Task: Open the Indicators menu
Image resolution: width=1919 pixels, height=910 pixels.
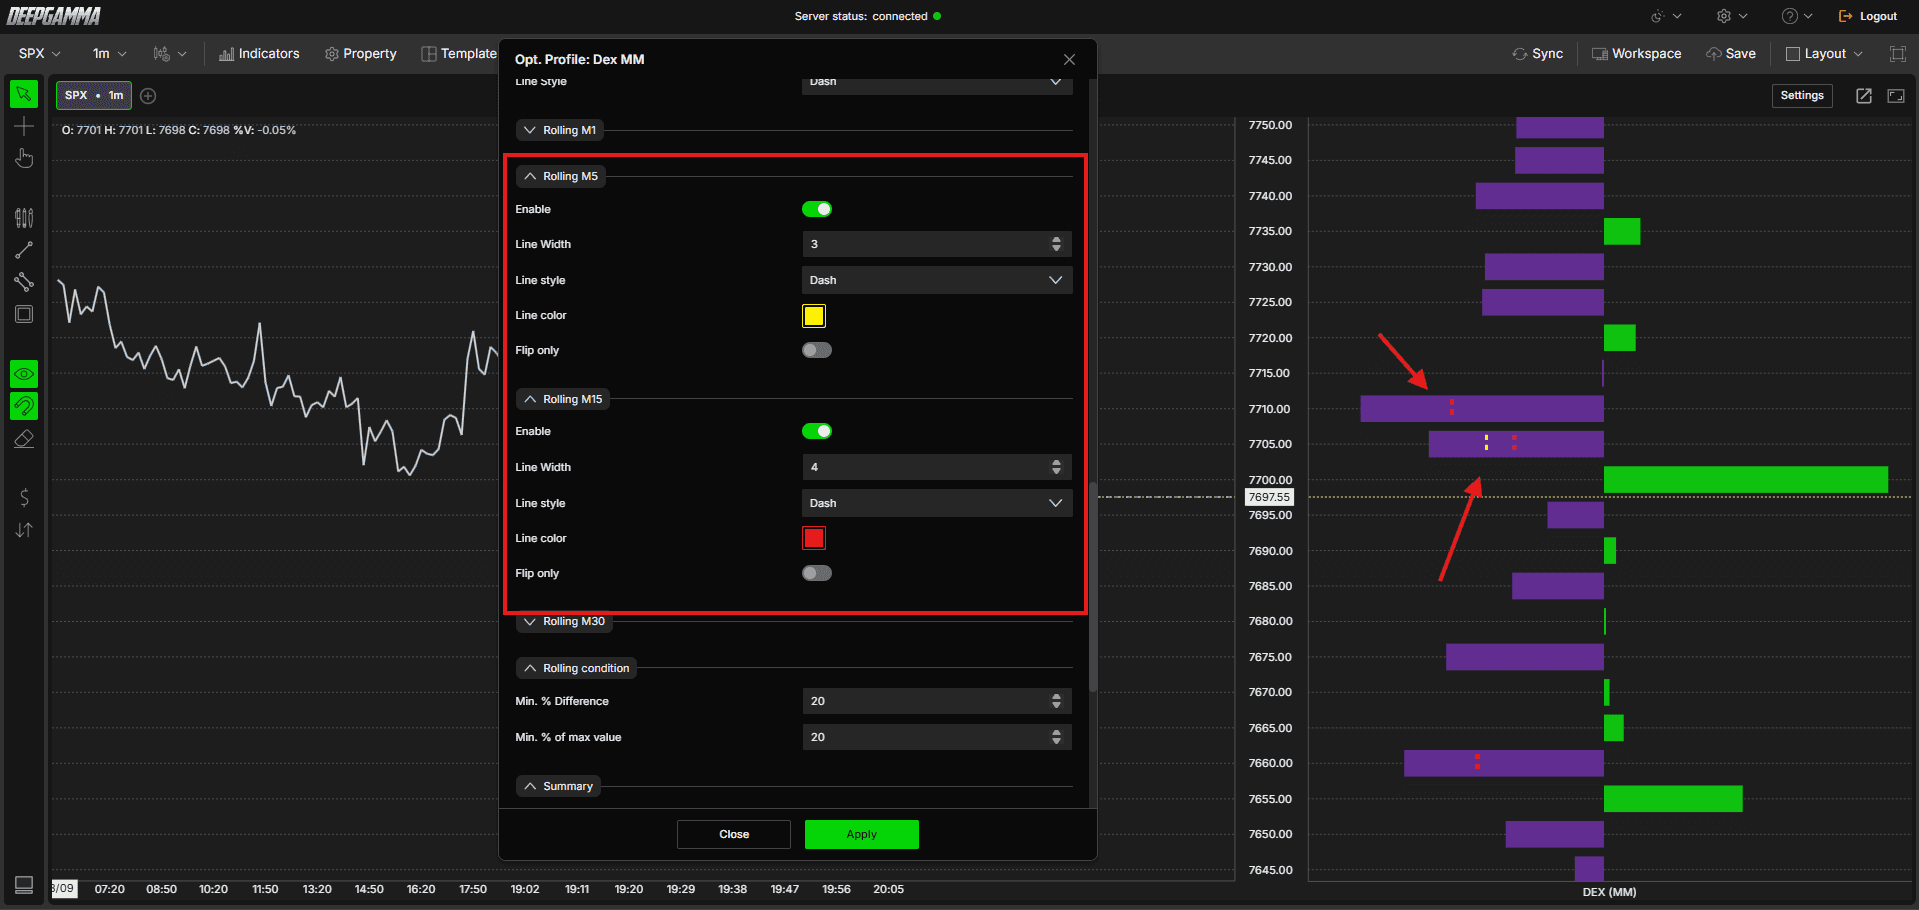Action: (259, 54)
